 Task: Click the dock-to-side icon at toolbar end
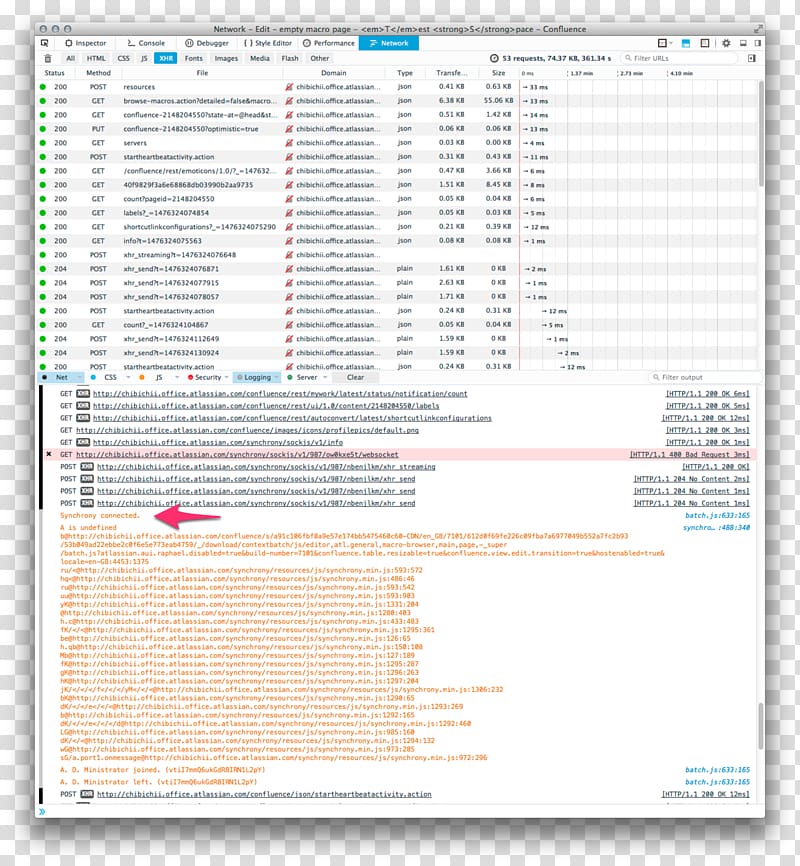point(757,43)
